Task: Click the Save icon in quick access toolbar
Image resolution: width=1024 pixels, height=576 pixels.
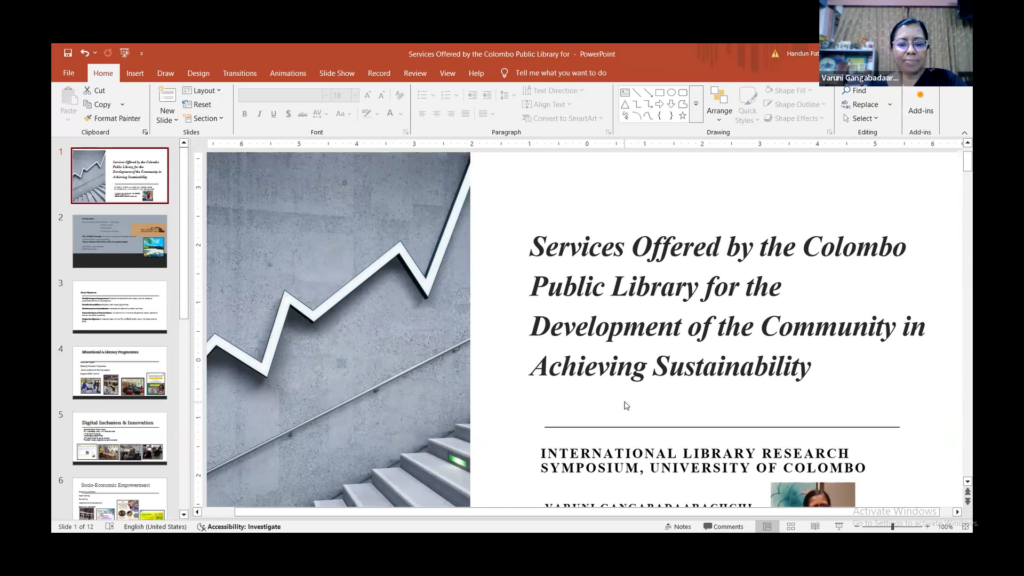Action: pyautogui.click(x=68, y=53)
